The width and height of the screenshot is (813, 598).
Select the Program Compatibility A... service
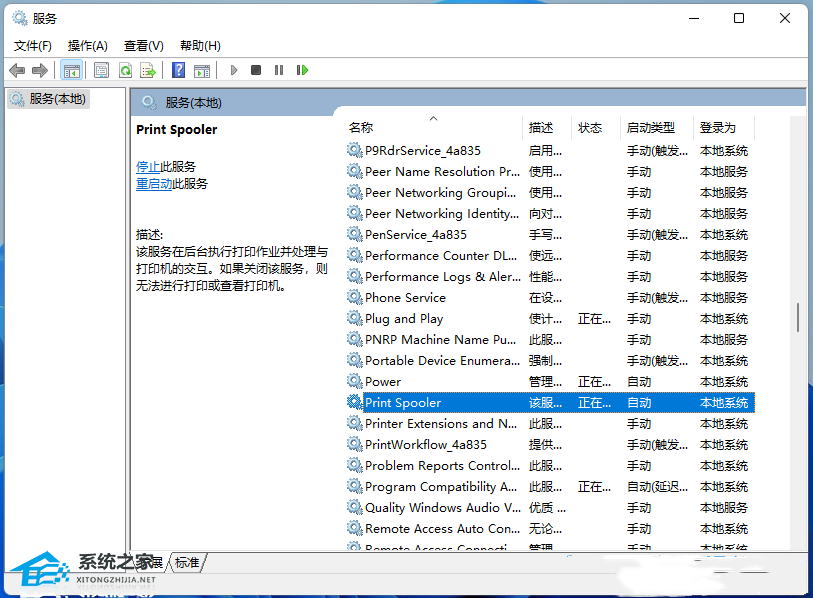pos(550,486)
